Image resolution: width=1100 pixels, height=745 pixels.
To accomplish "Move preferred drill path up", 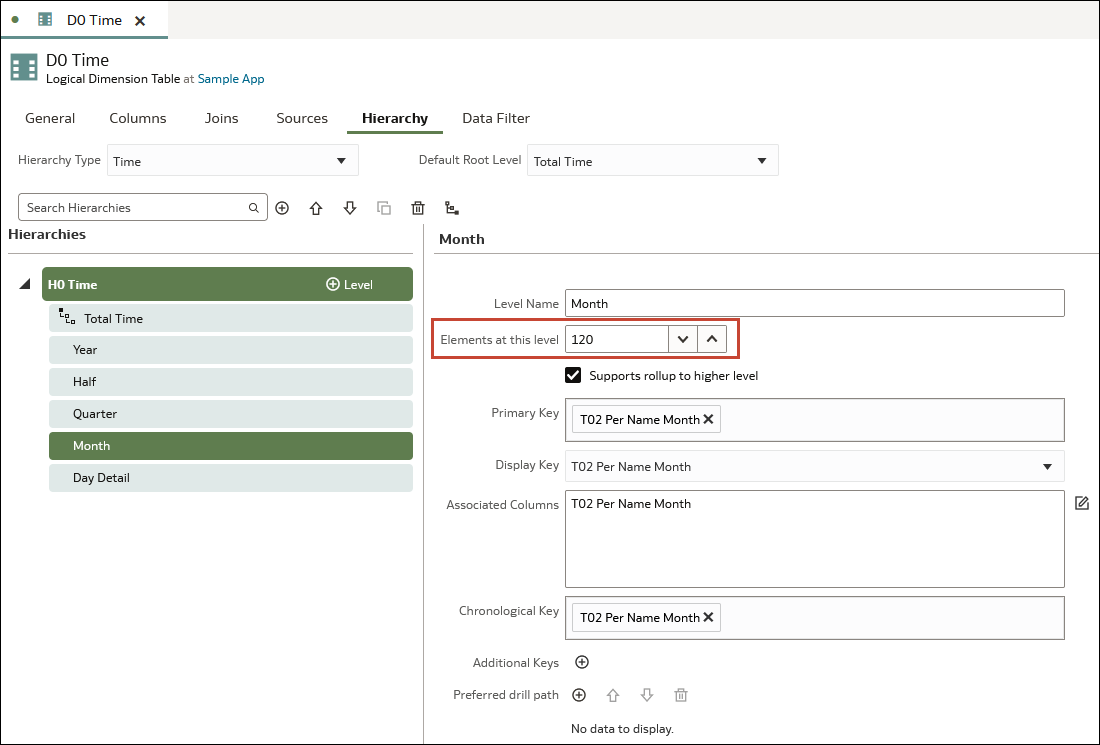I will (612, 694).
